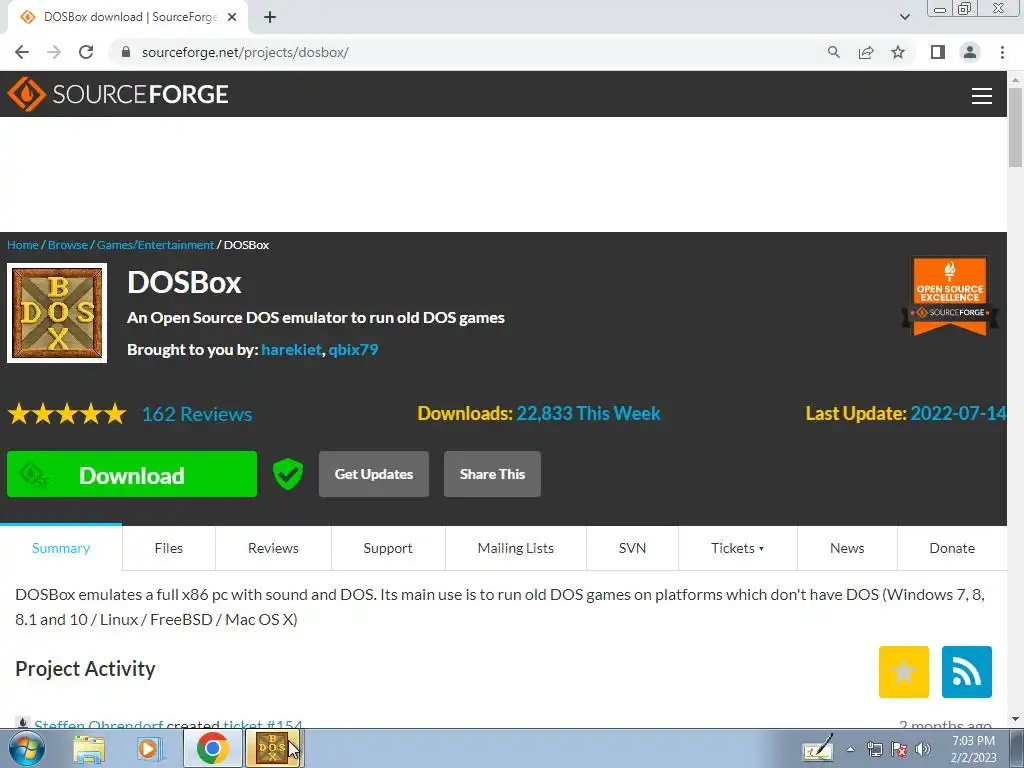Open the News tab
The height and width of the screenshot is (768, 1024).
(847, 548)
